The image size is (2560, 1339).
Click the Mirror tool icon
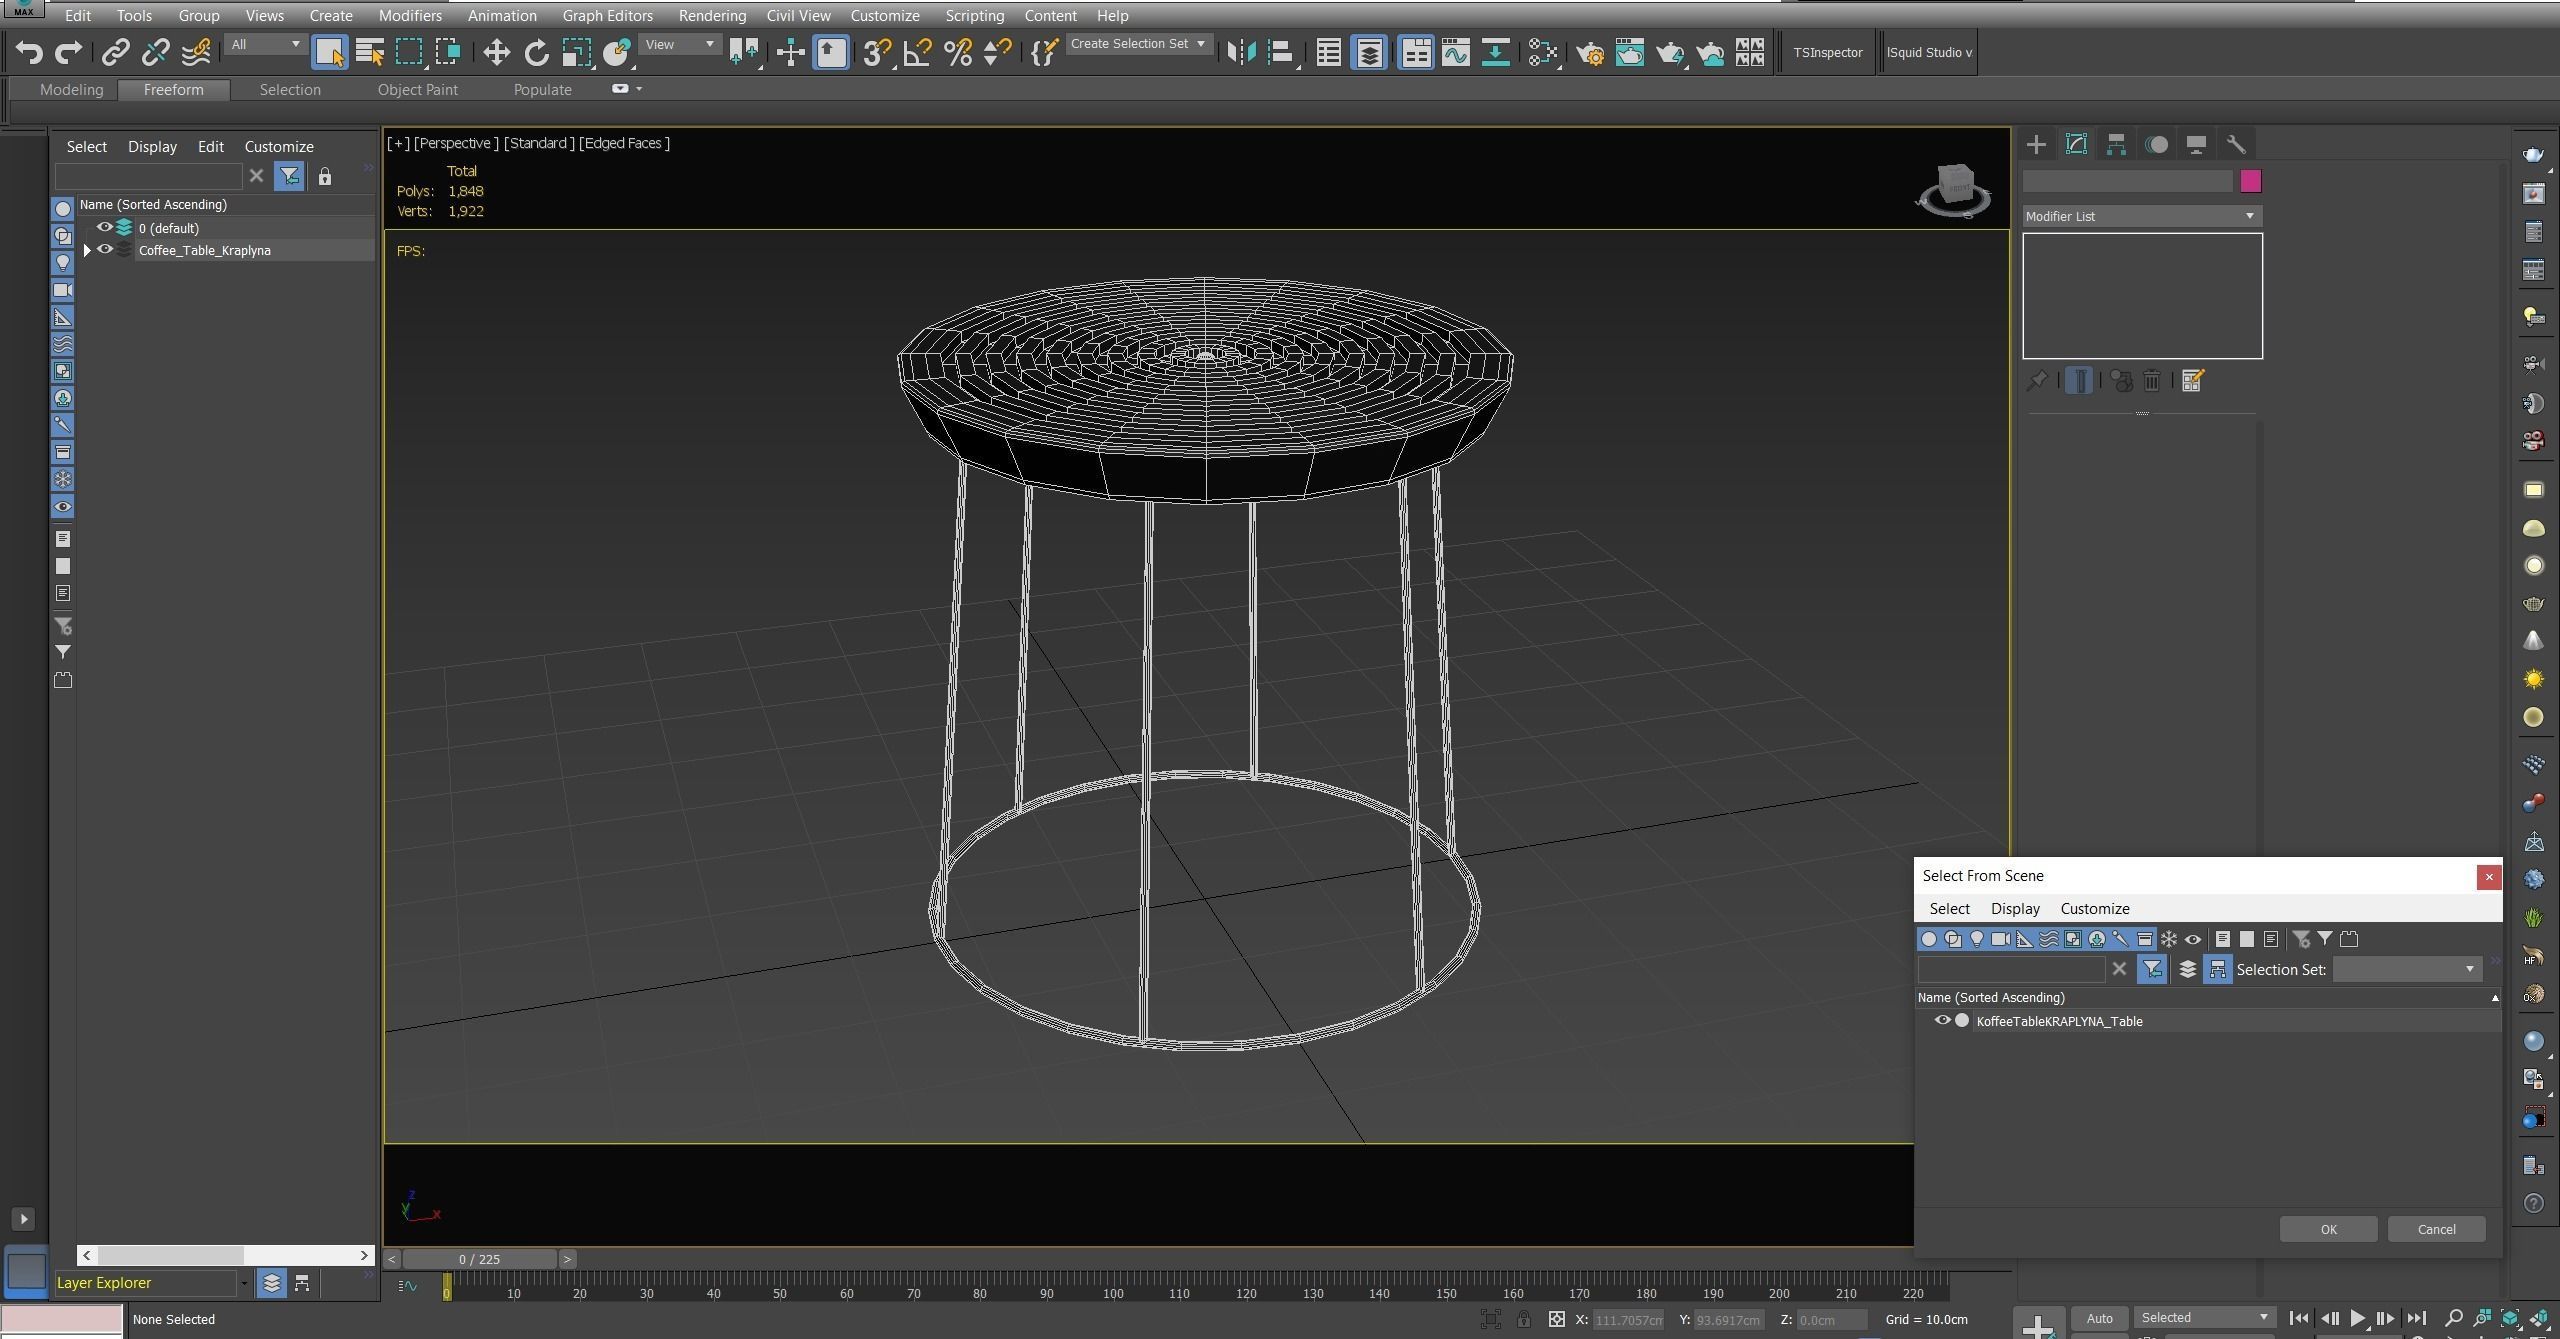tap(1241, 52)
